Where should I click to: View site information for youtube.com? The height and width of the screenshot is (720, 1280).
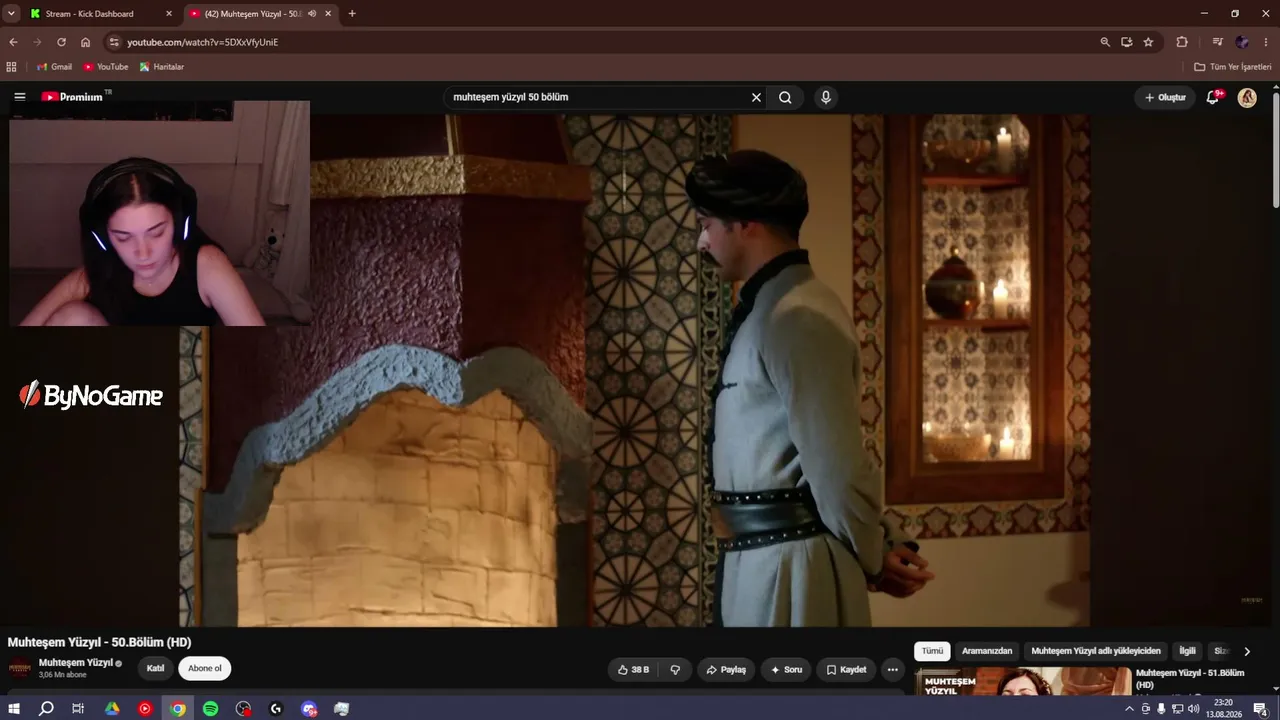114,42
